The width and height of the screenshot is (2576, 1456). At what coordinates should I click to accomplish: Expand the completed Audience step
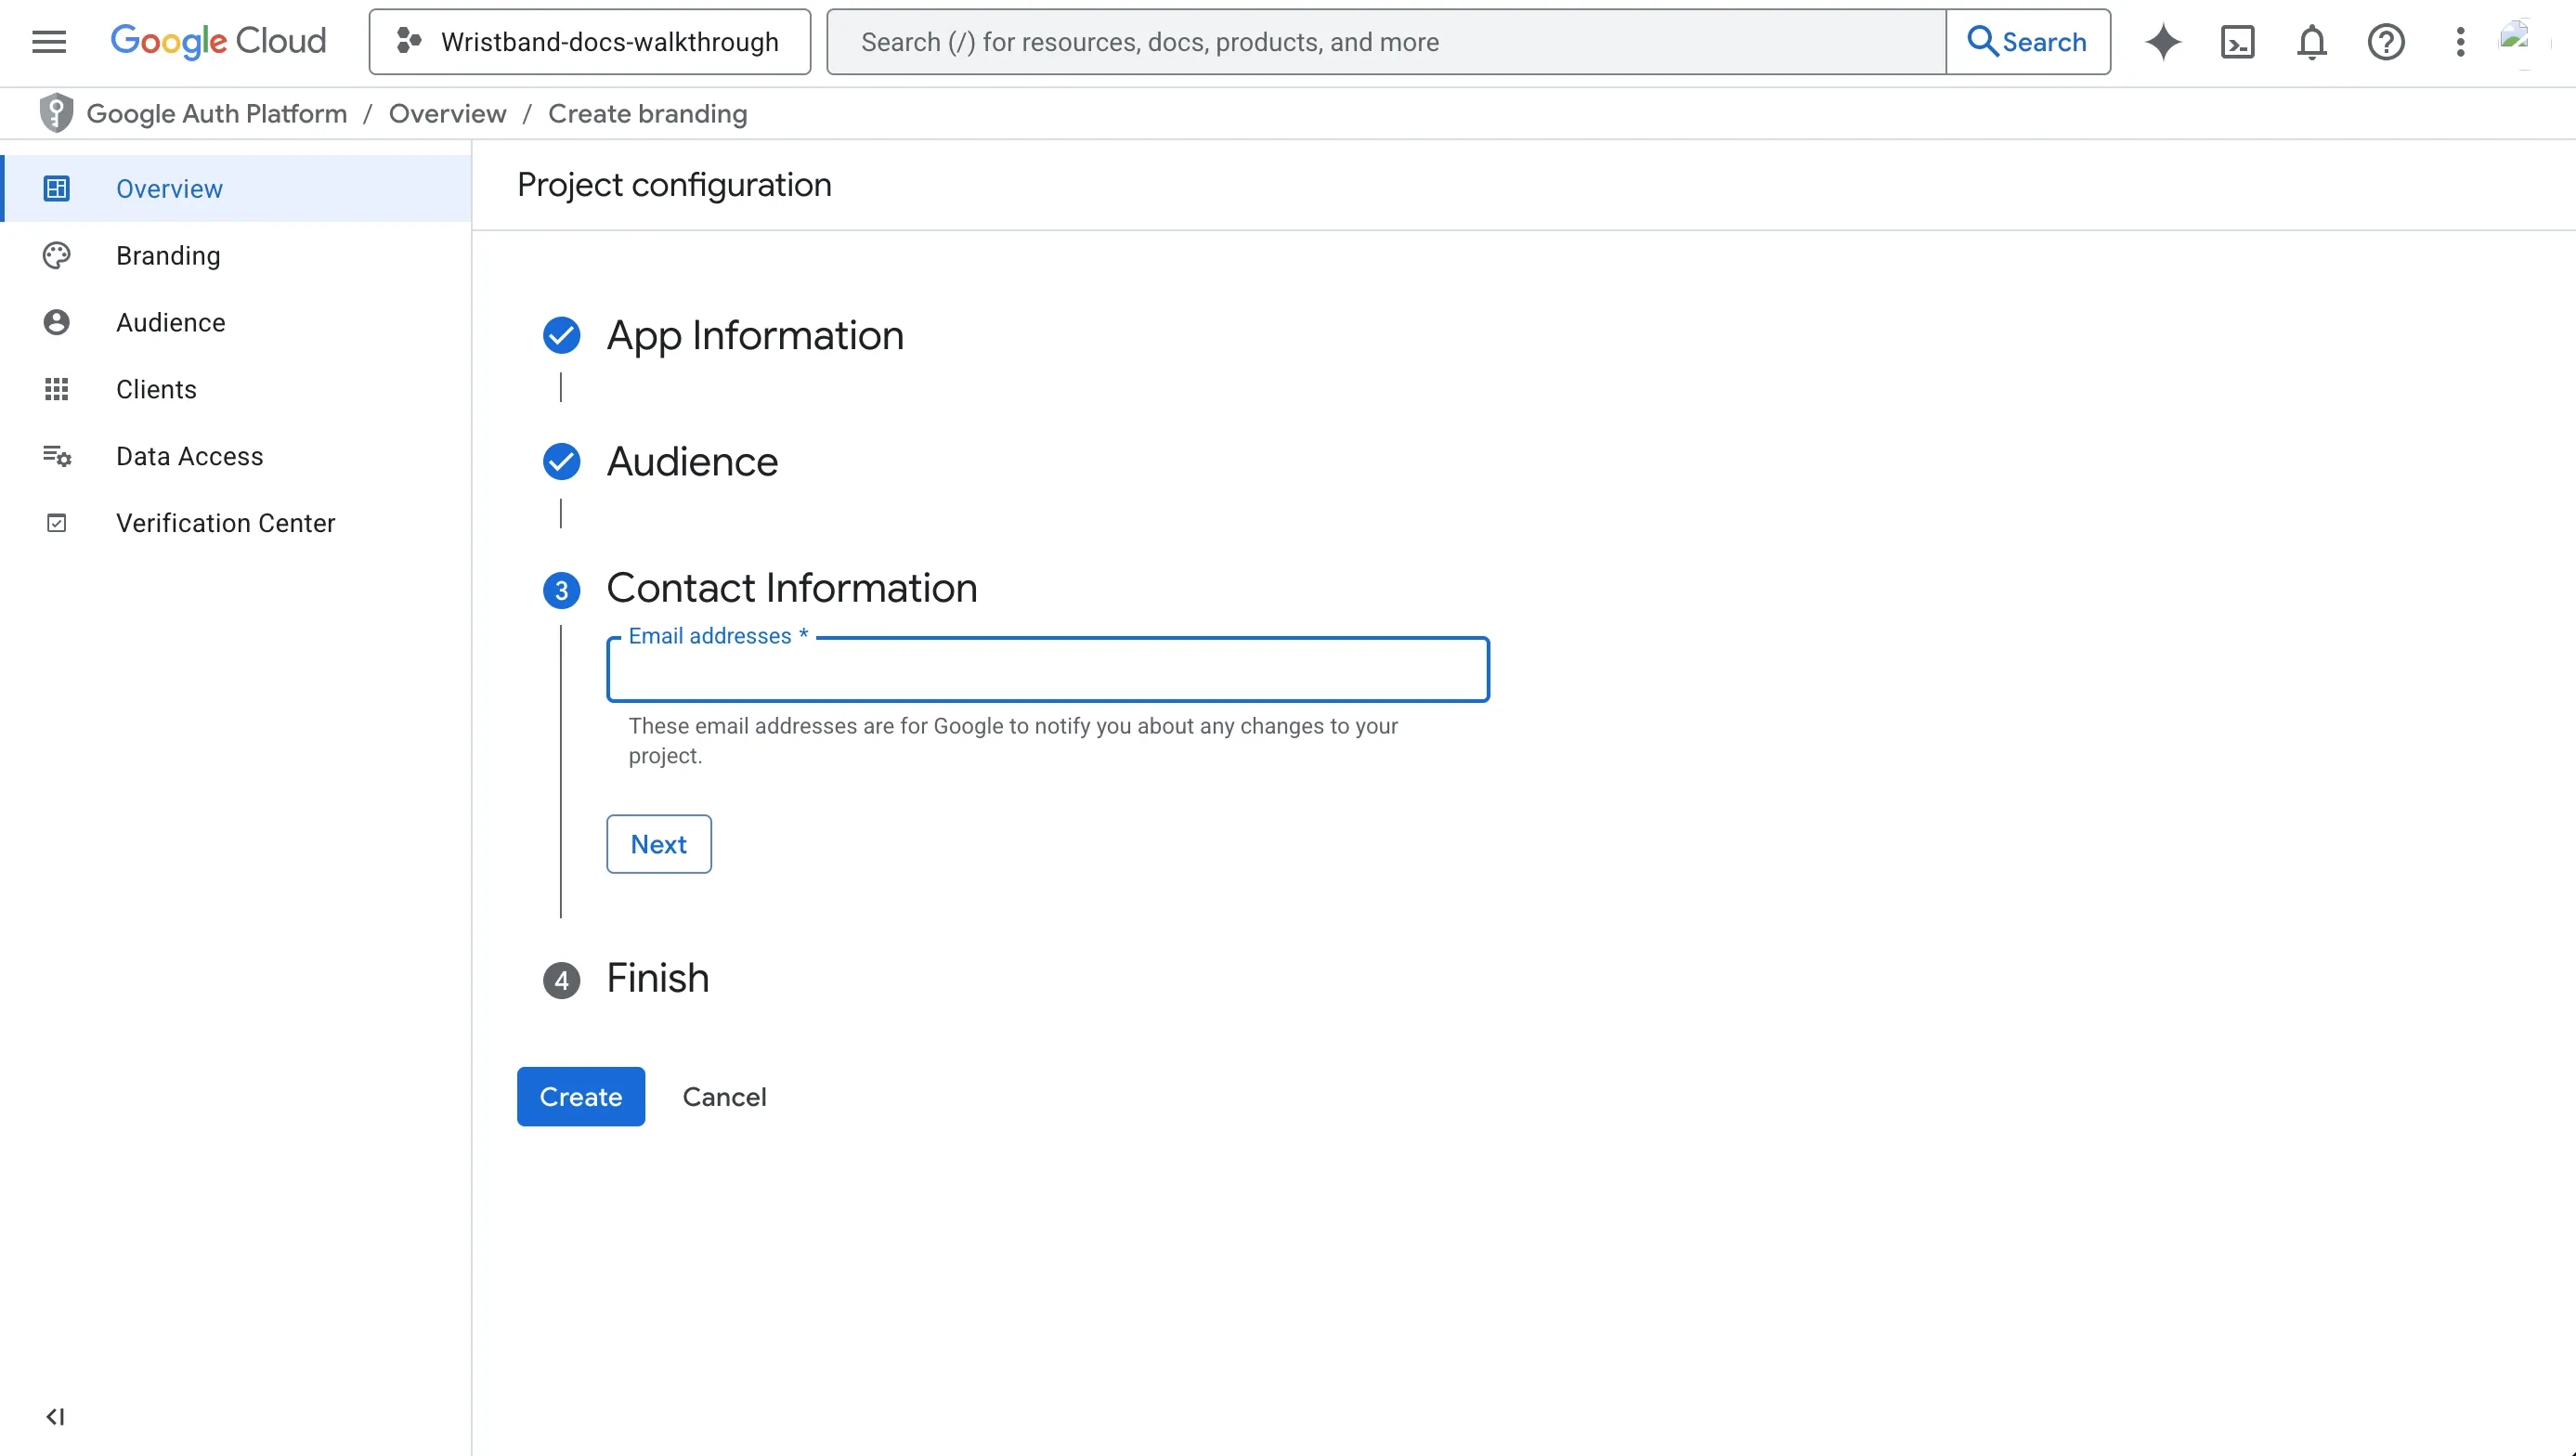(692, 461)
